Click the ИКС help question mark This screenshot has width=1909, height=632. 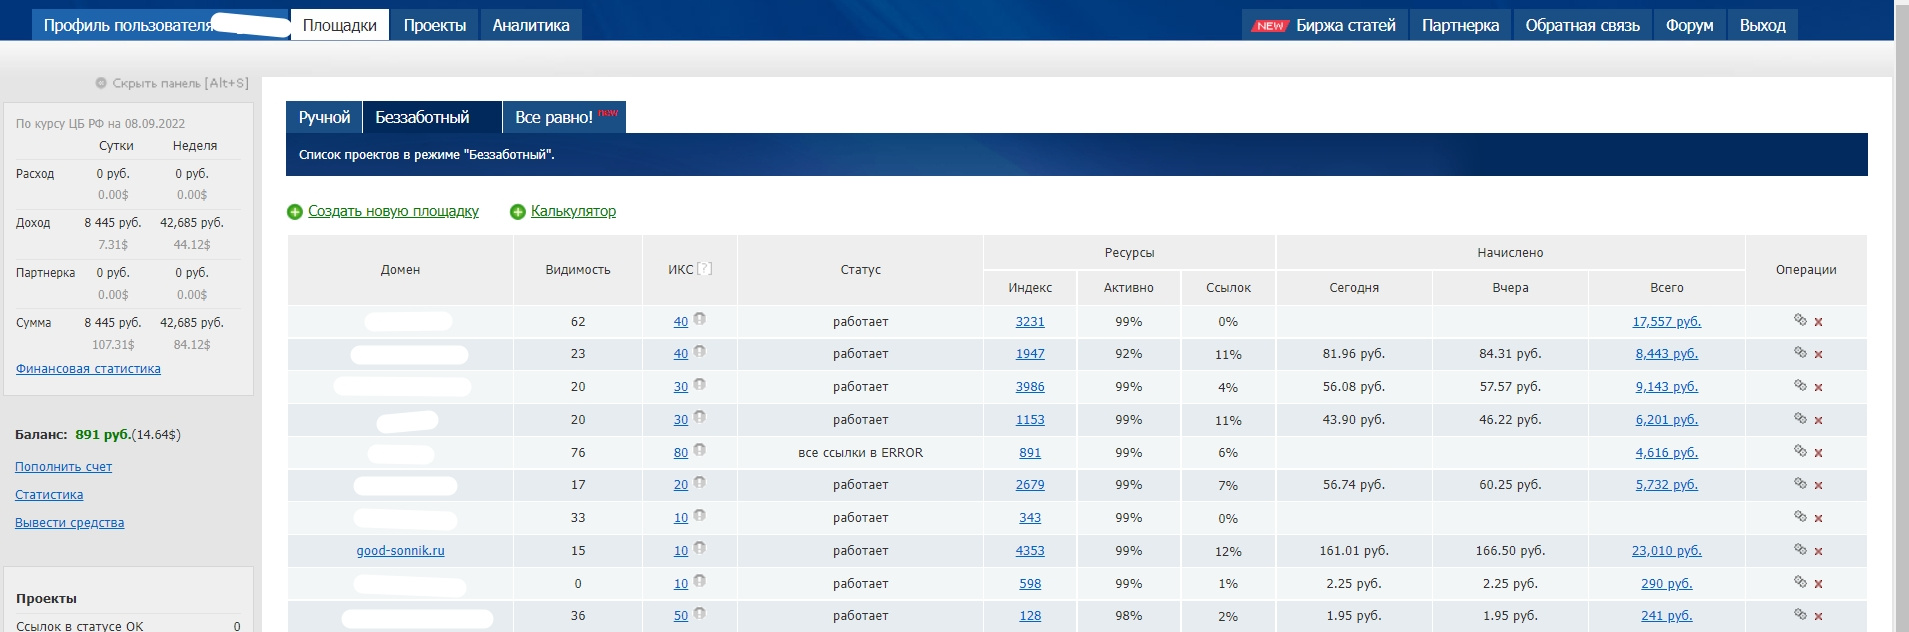[705, 269]
